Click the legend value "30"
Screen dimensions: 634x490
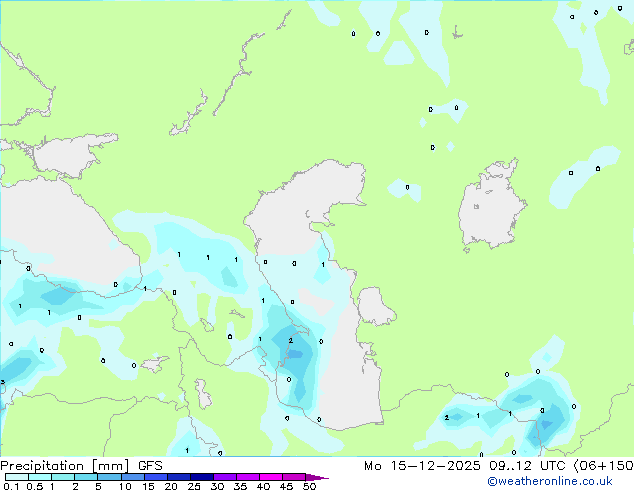[x=217, y=486]
